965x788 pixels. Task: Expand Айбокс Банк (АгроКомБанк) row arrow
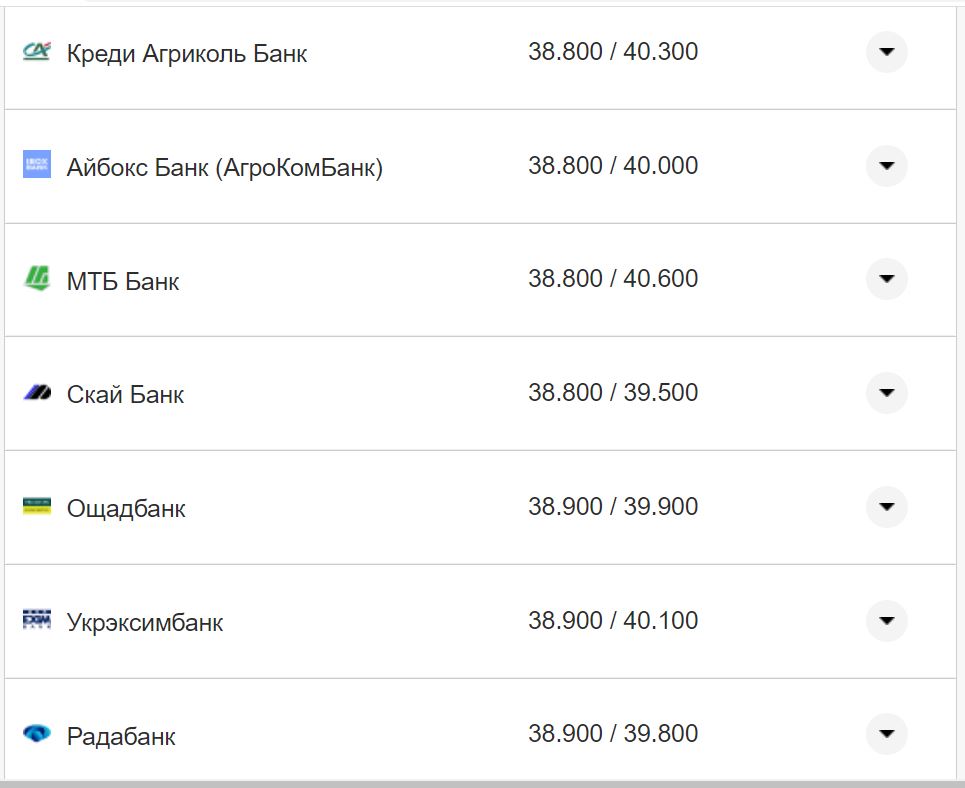coord(886,166)
